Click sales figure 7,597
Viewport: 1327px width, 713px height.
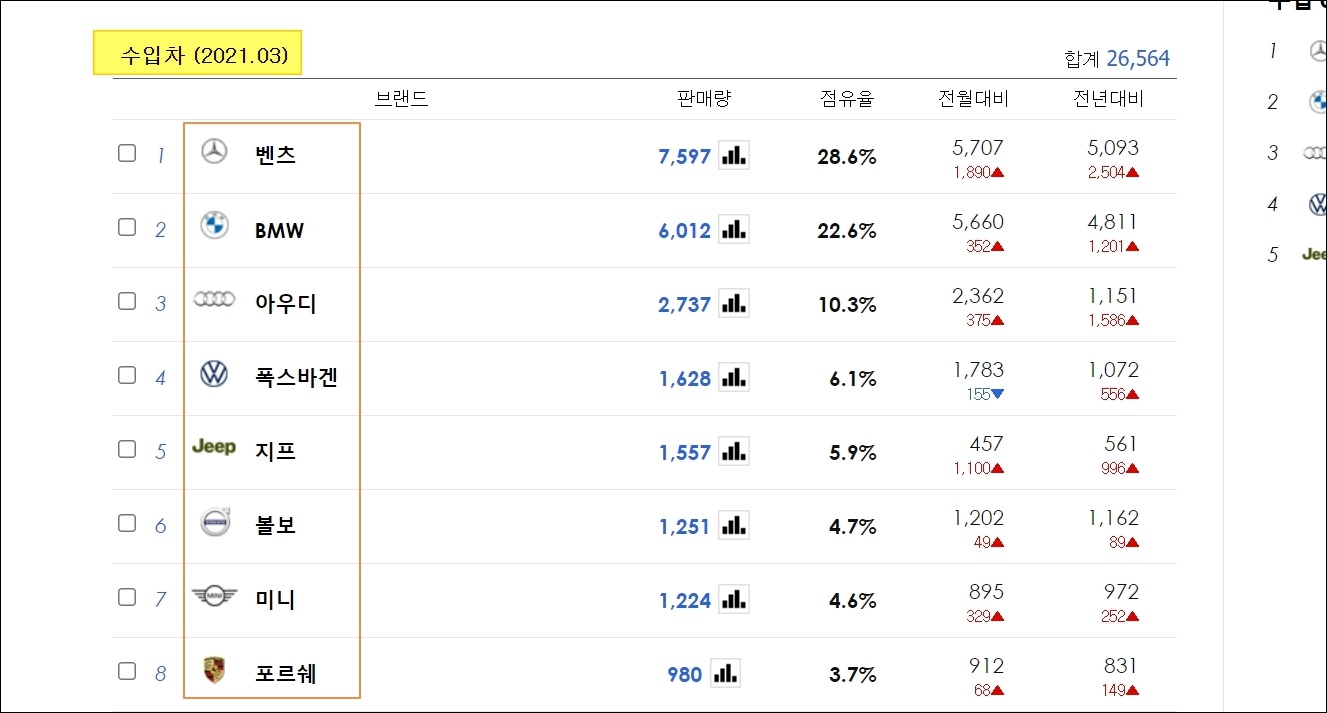(684, 157)
